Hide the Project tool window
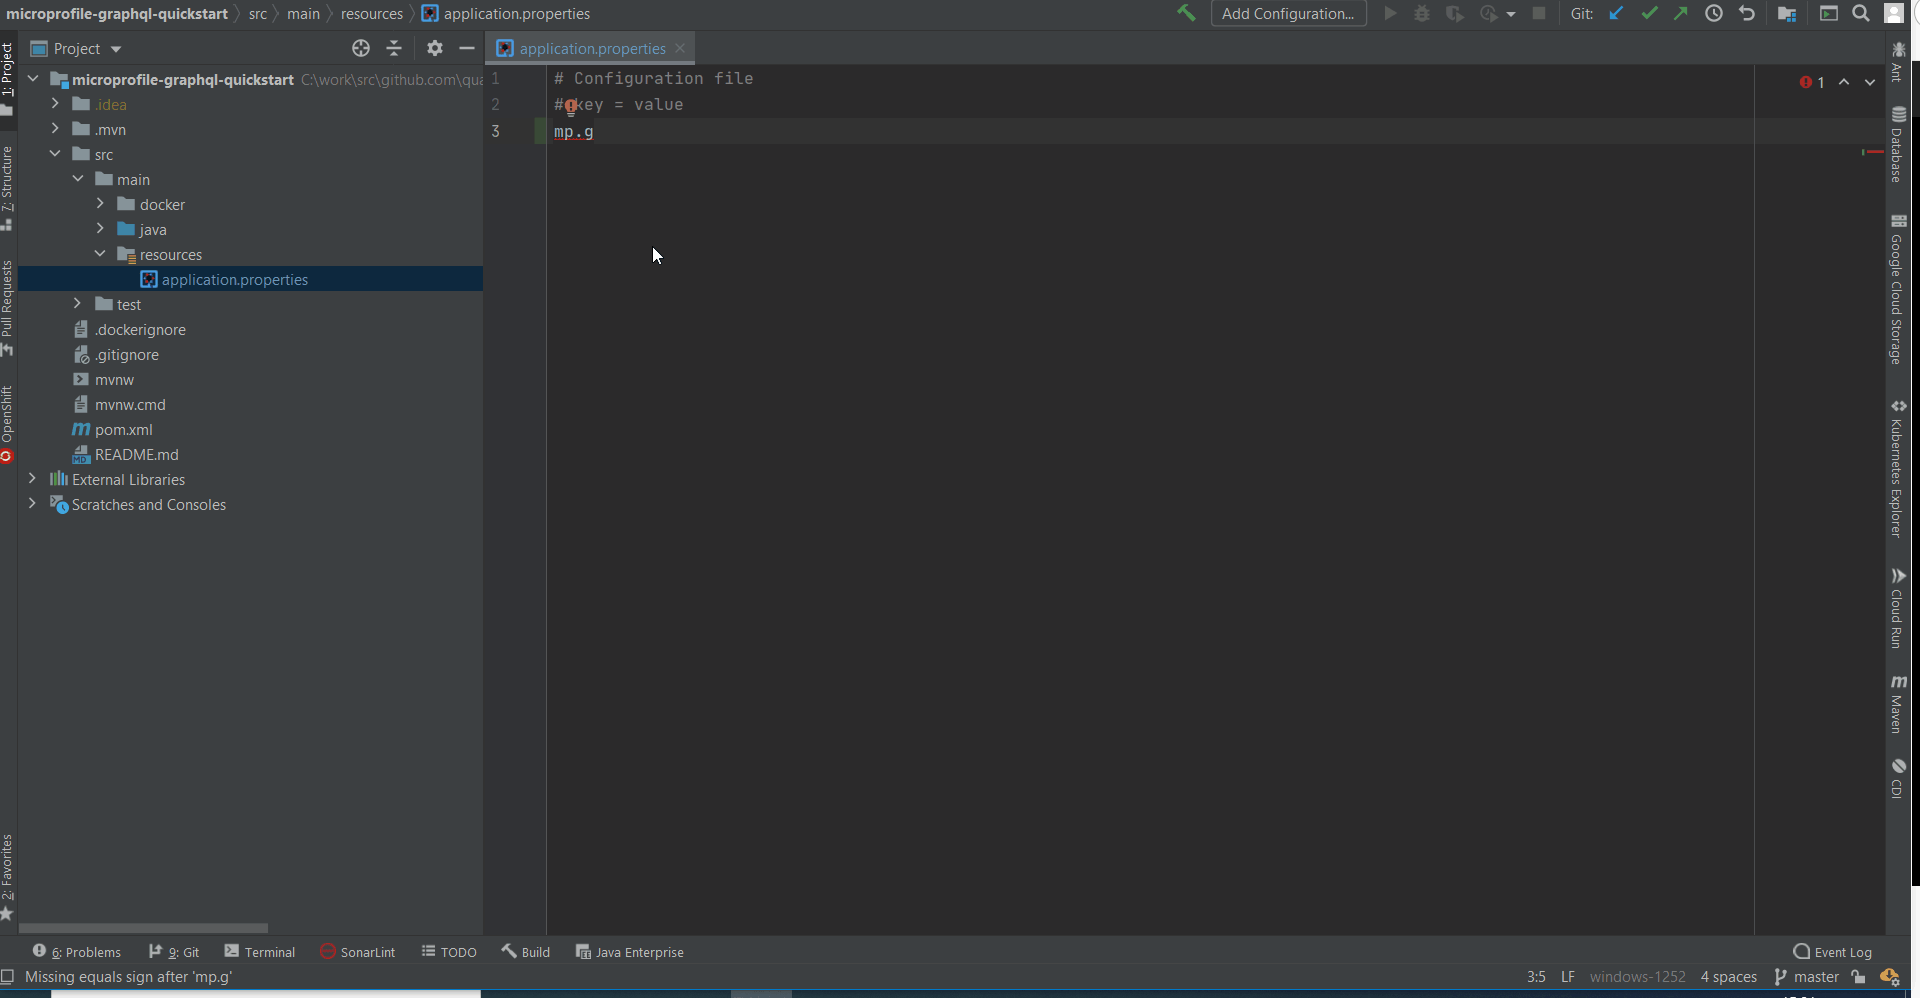 [x=467, y=48]
